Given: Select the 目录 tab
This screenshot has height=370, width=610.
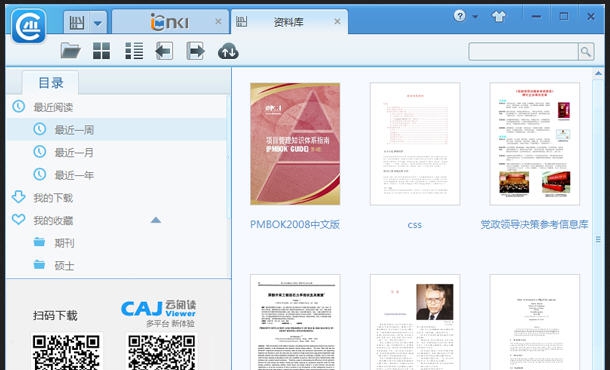Looking at the screenshot, I should pos(51,83).
